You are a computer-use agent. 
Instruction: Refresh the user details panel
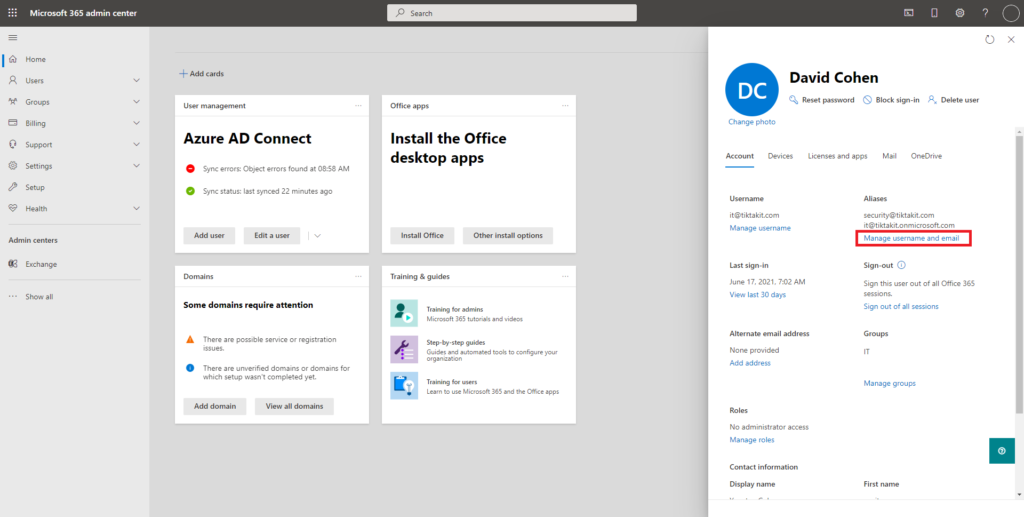989,40
